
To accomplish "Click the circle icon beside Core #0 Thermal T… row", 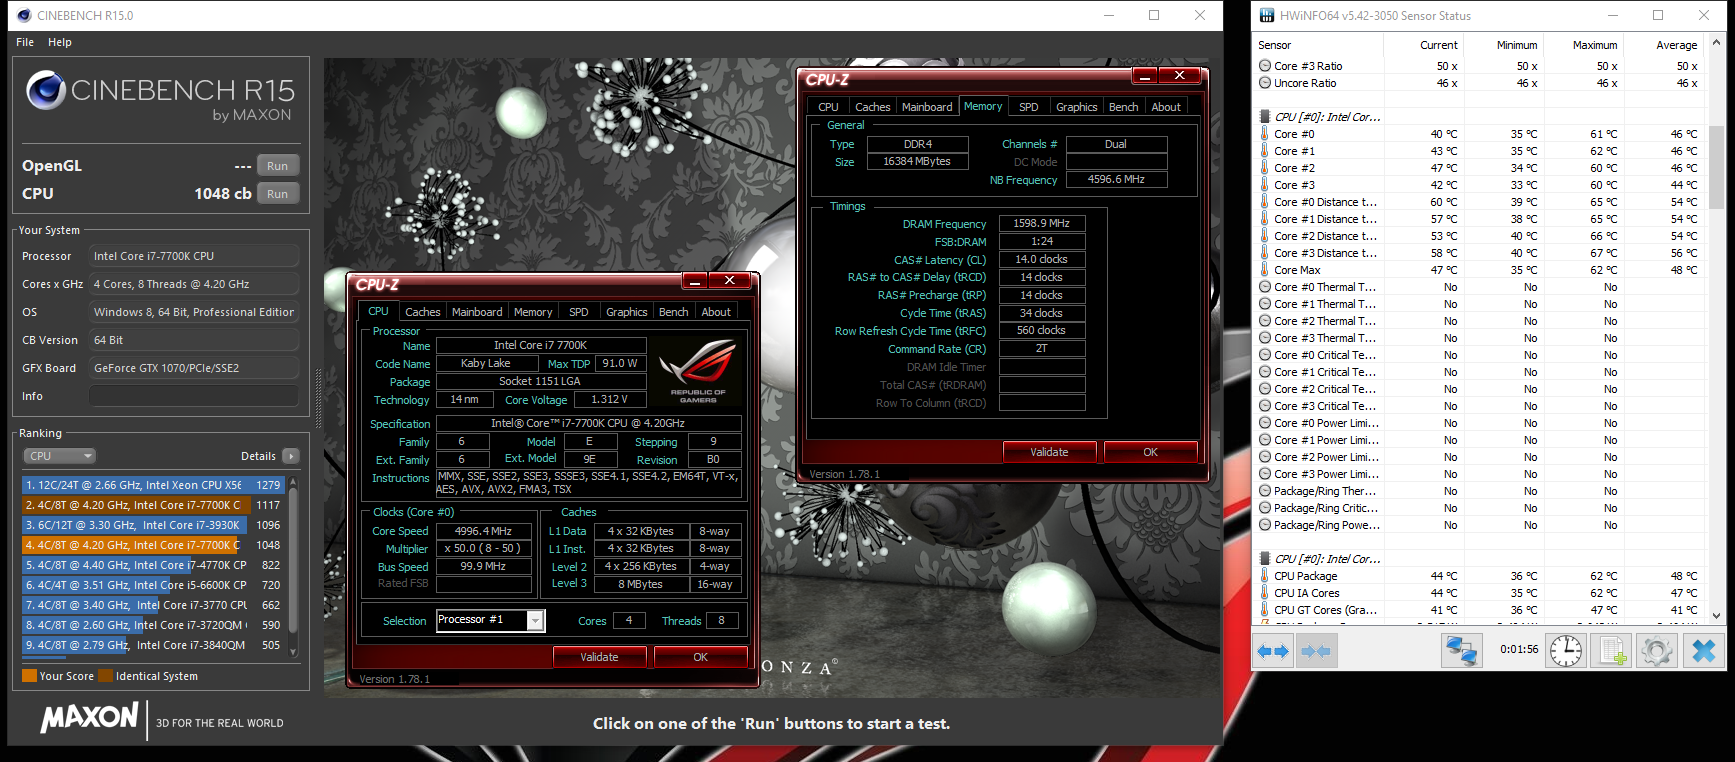I will pos(1265,287).
